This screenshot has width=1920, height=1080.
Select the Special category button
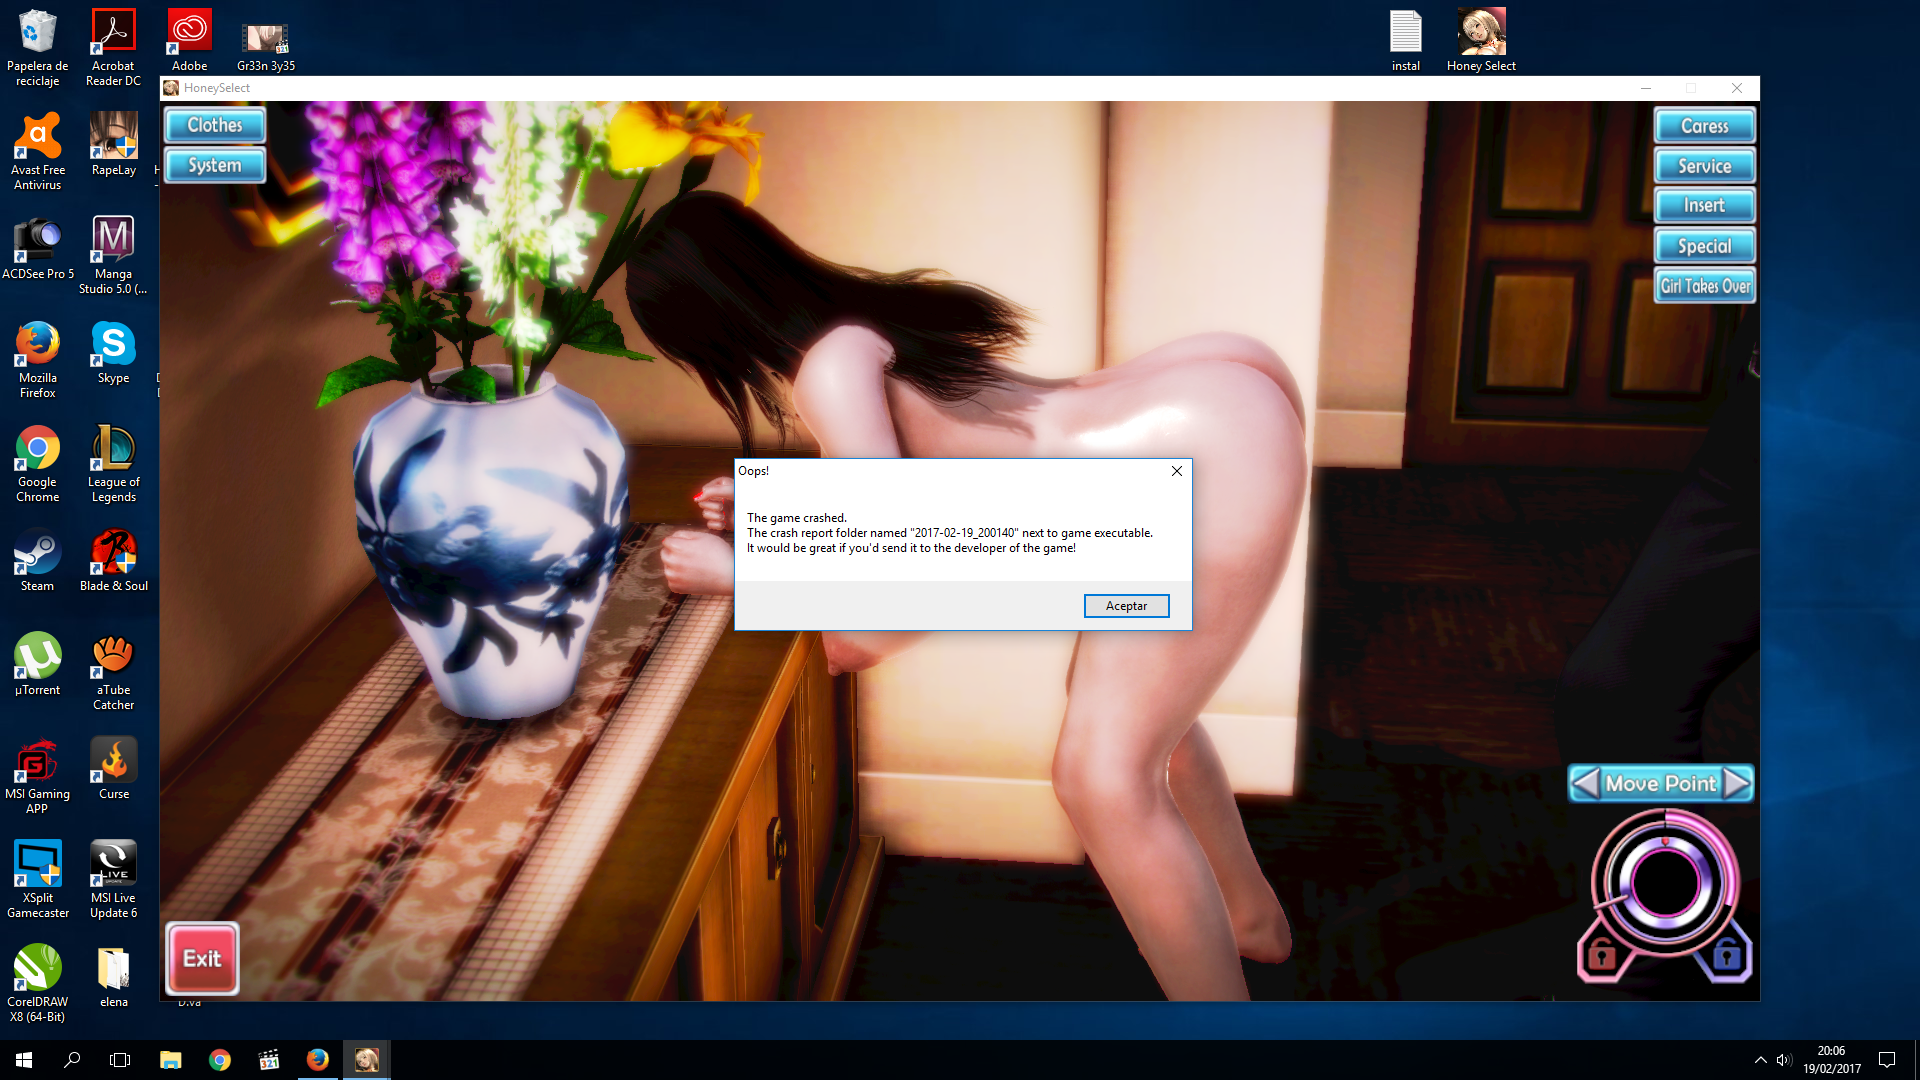(x=1705, y=246)
